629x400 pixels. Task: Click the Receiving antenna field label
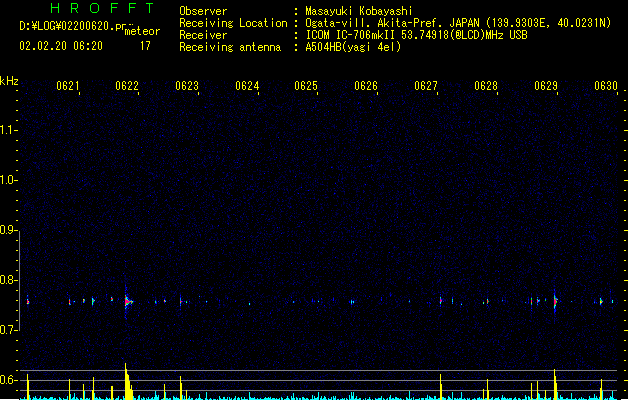[x=230, y=47]
